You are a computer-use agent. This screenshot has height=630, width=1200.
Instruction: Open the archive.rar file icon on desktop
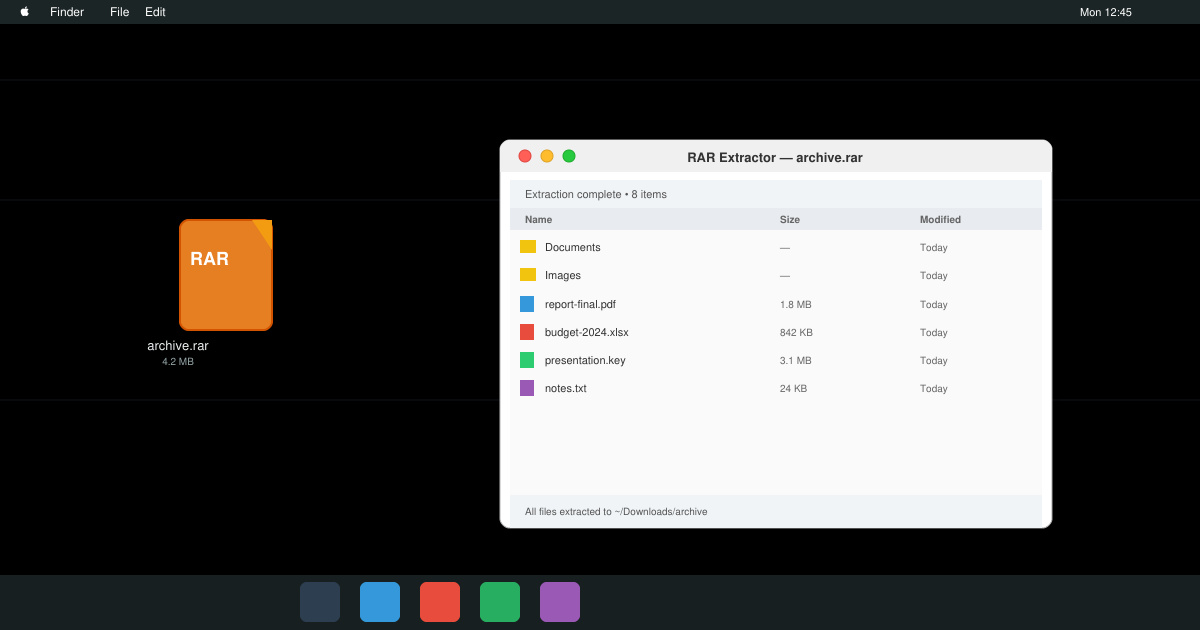[x=226, y=275]
